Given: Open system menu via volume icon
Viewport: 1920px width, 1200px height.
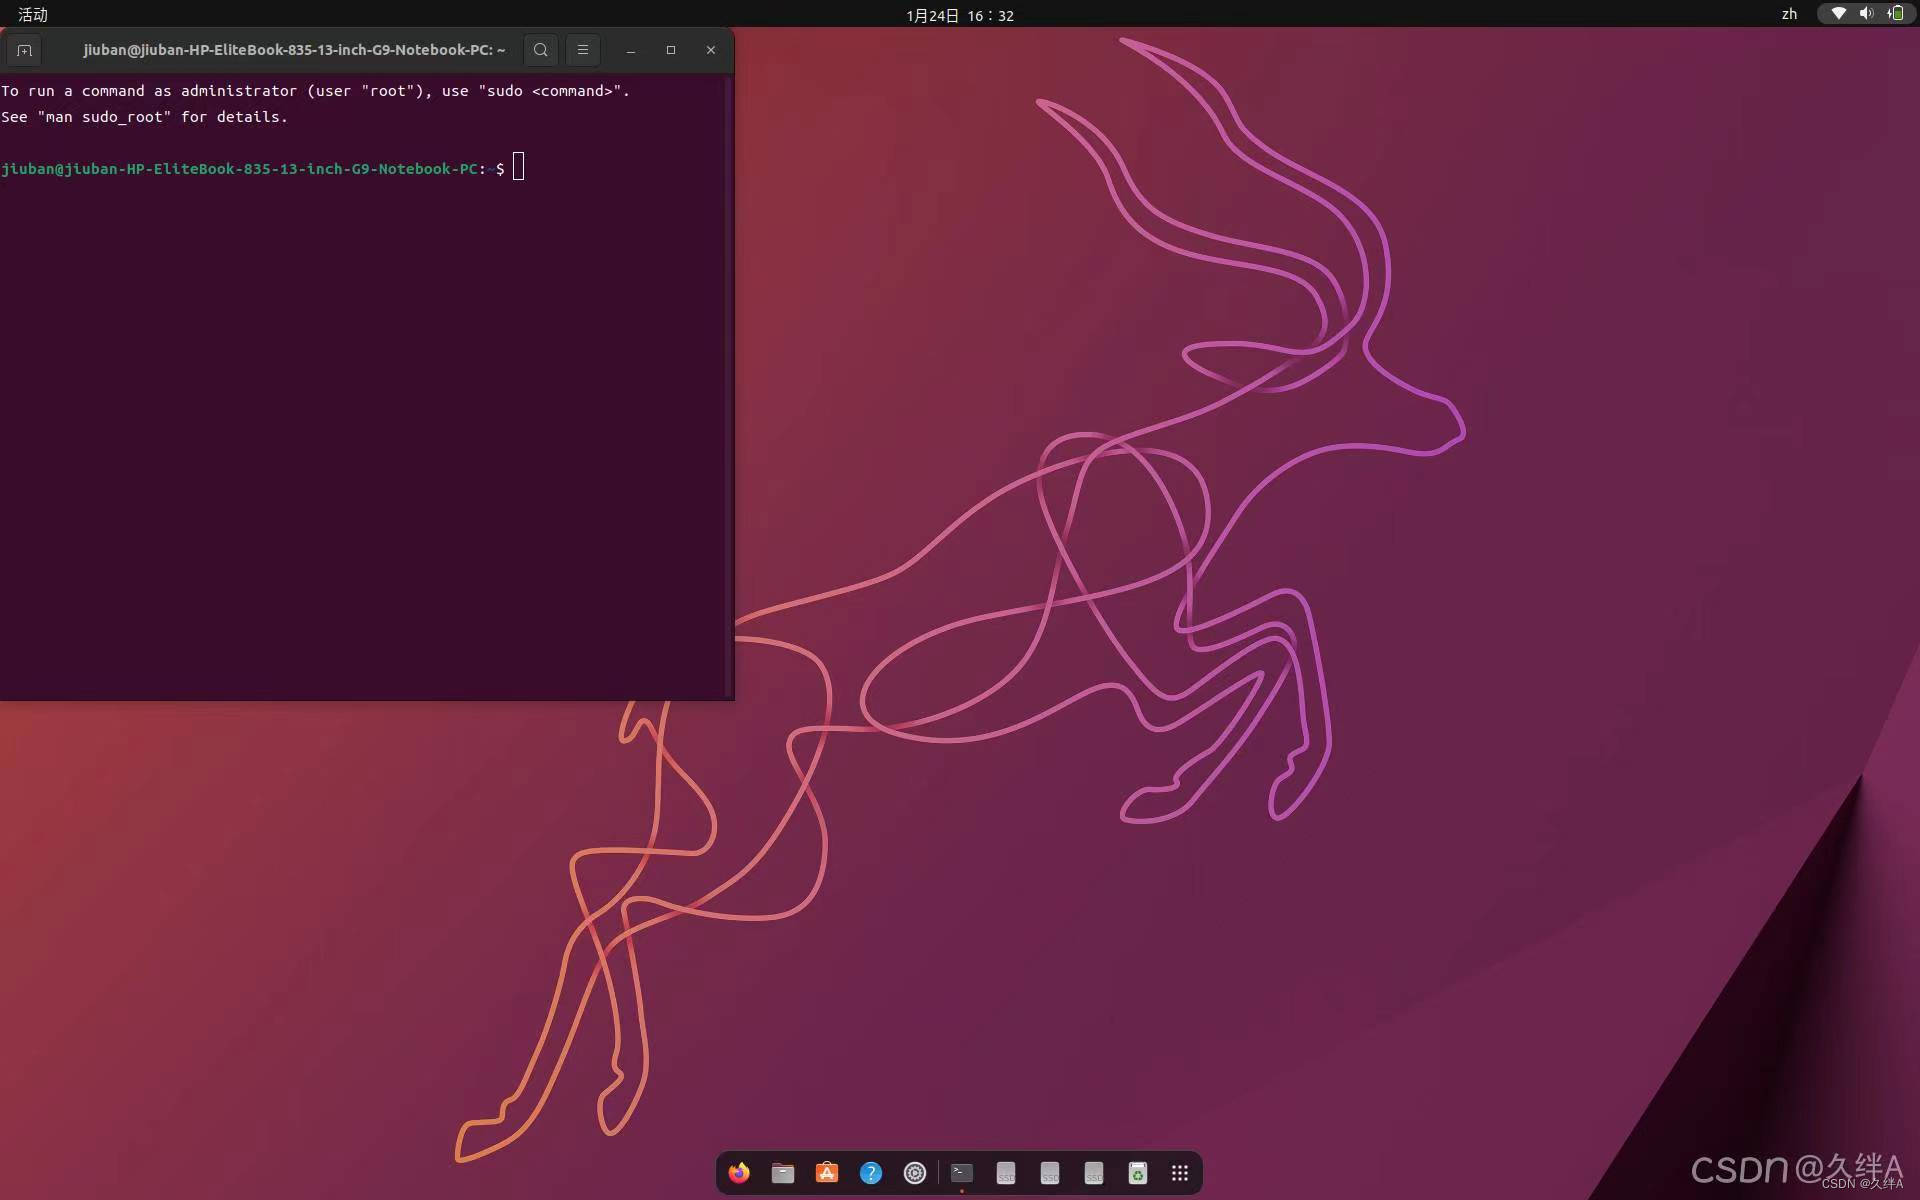Looking at the screenshot, I should pos(1866,14).
